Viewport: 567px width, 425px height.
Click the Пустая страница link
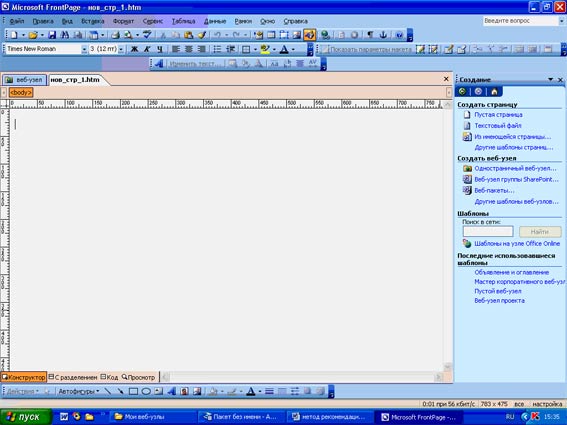pyautogui.click(x=498, y=115)
